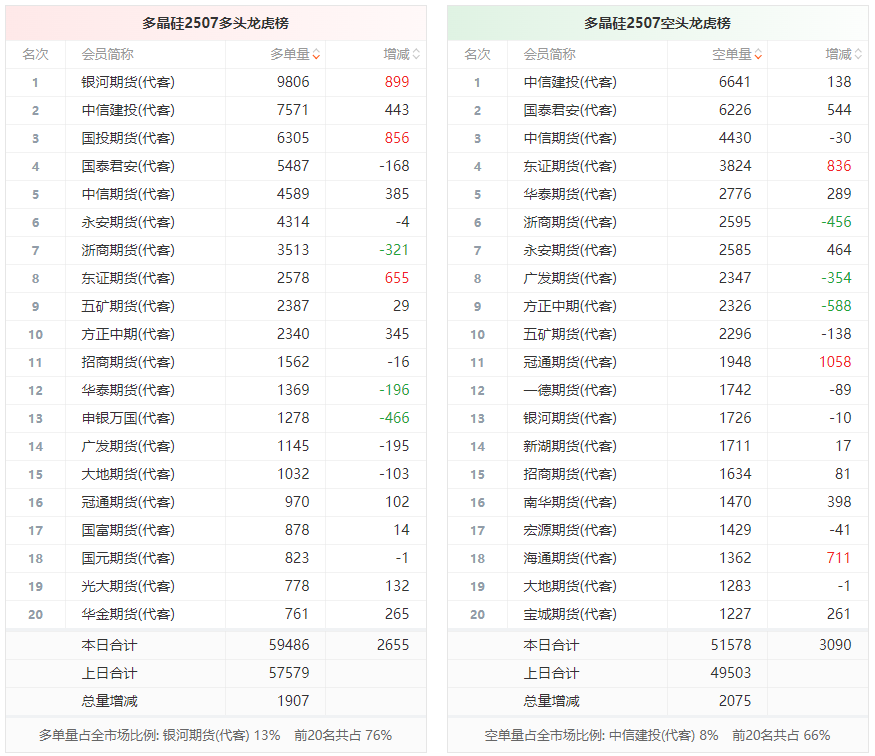Select 本日合计 total 59486 cell

(289, 645)
